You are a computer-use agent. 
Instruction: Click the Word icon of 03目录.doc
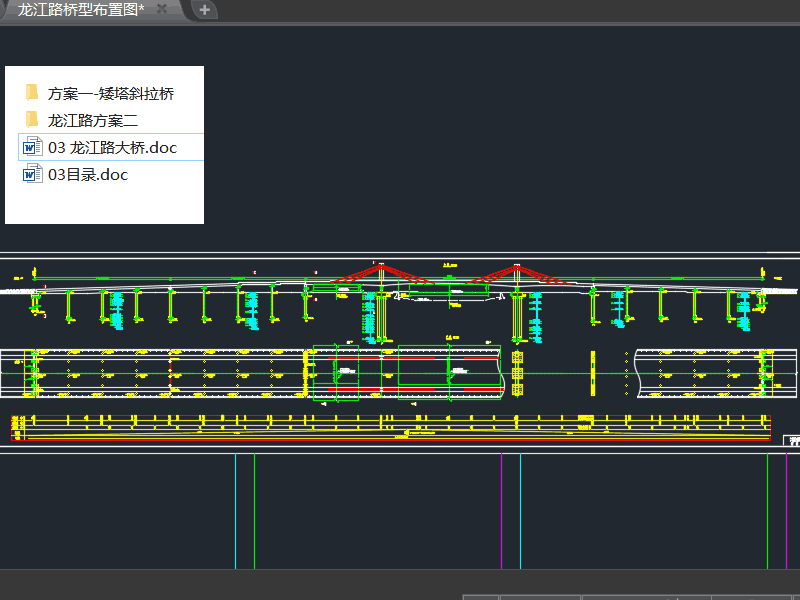[x=32, y=175]
